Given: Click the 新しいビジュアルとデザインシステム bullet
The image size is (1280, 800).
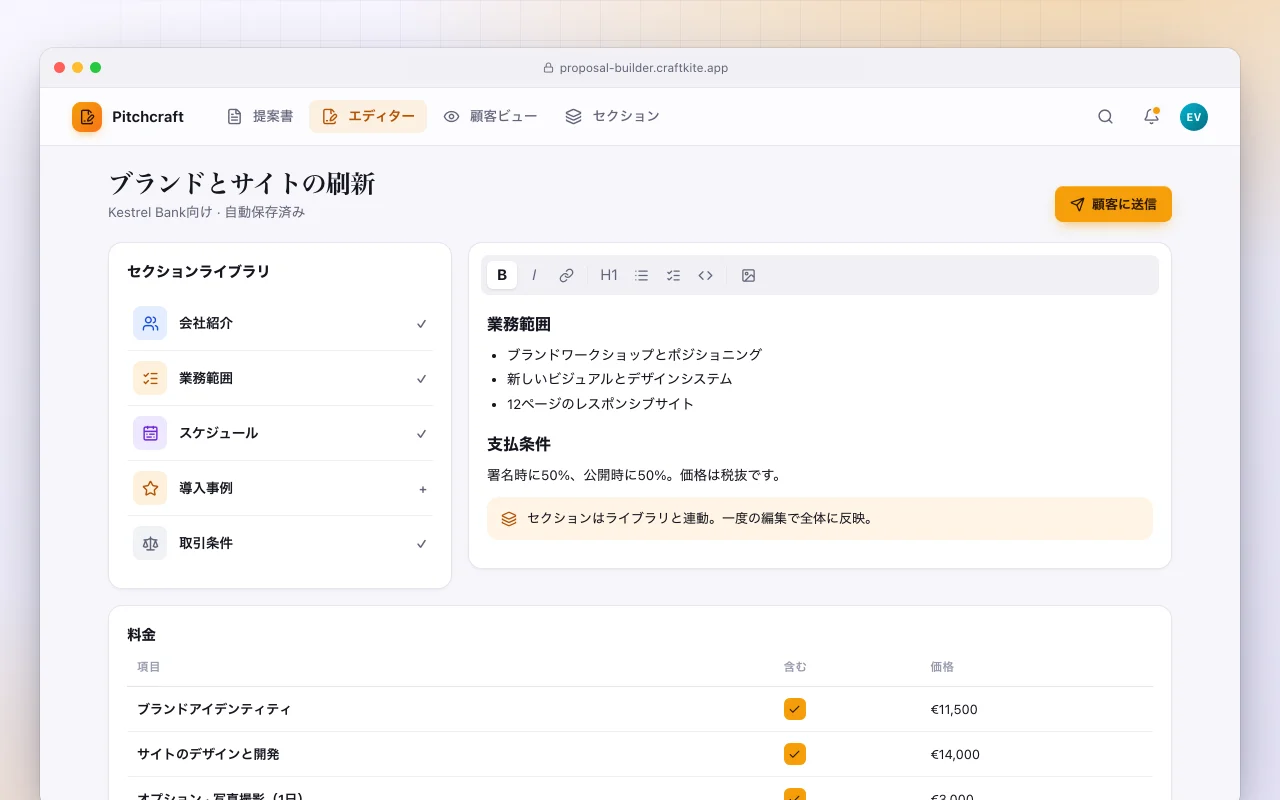Looking at the screenshot, I should (620, 379).
